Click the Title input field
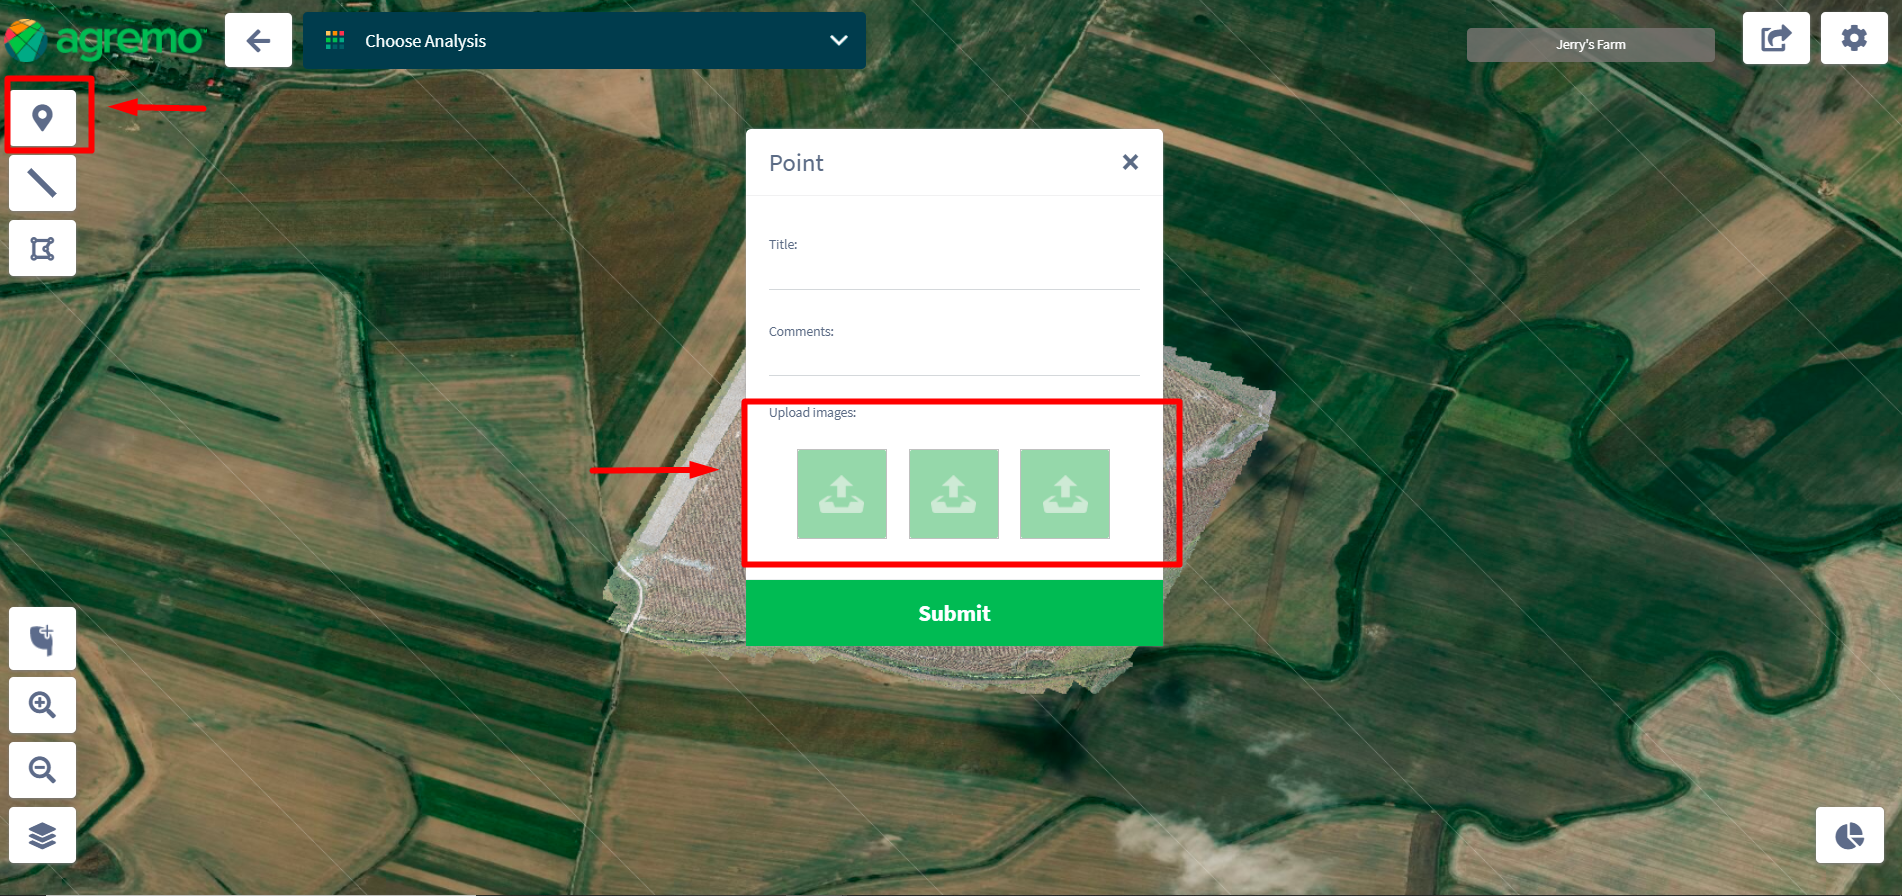 953,272
